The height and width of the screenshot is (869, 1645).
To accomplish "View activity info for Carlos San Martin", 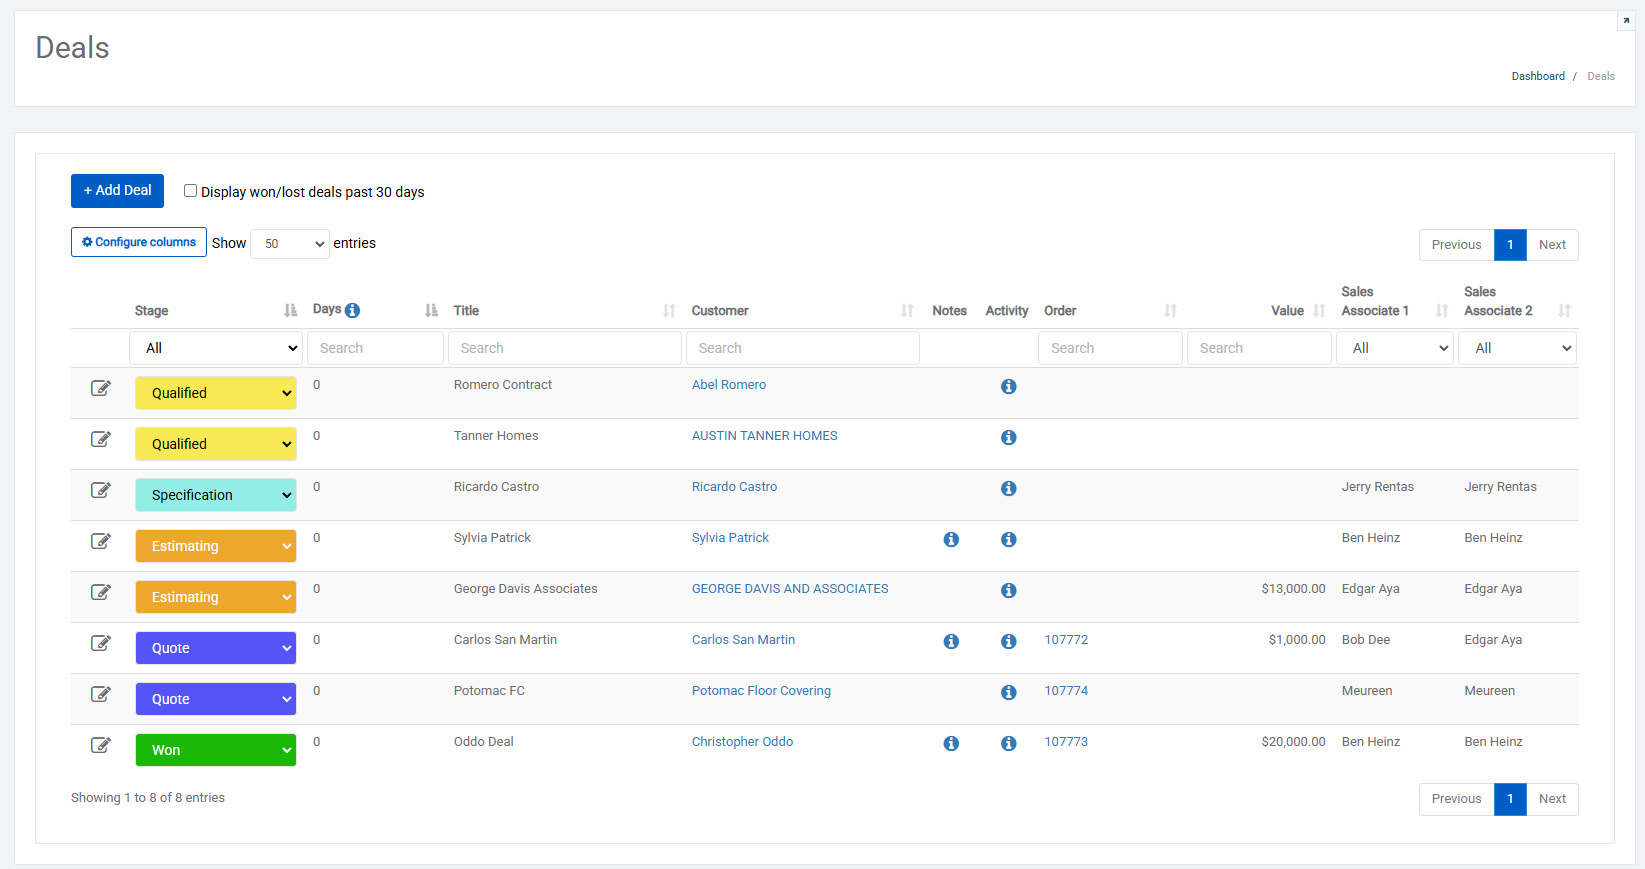I will pyautogui.click(x=1009, y=641).
